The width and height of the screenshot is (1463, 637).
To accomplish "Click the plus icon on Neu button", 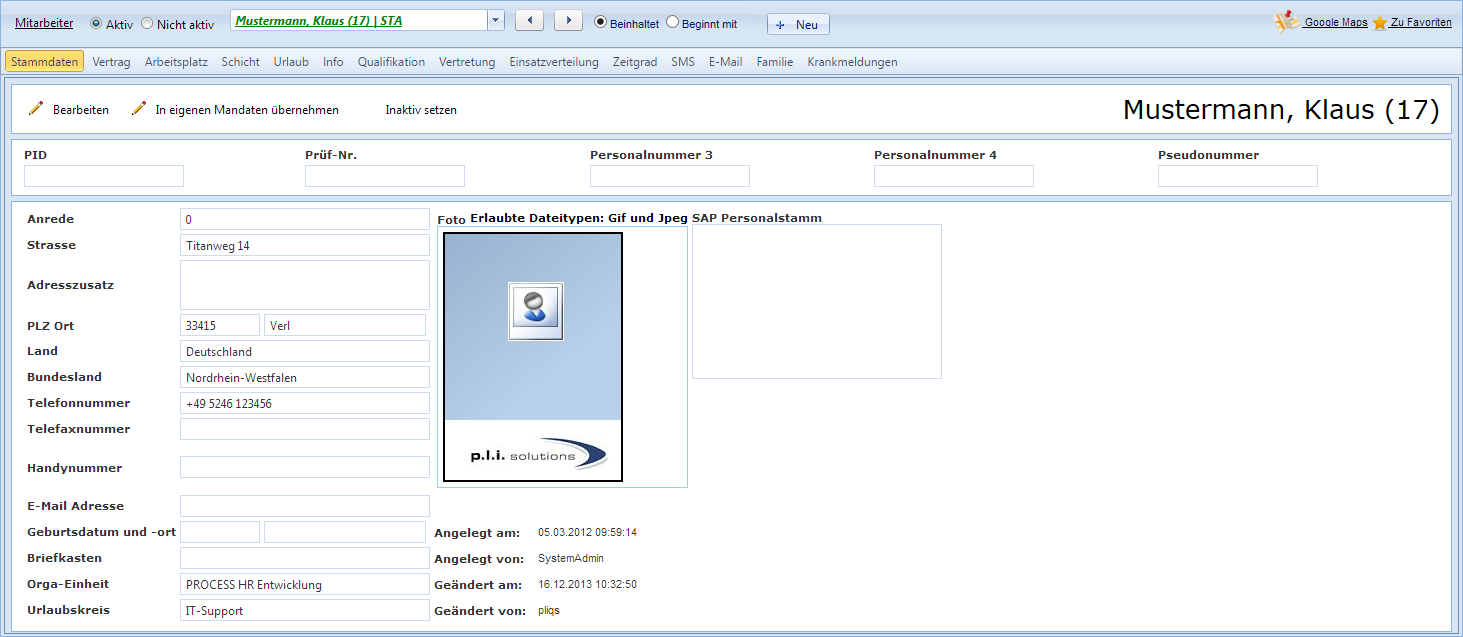I will (x=780, y=24).
